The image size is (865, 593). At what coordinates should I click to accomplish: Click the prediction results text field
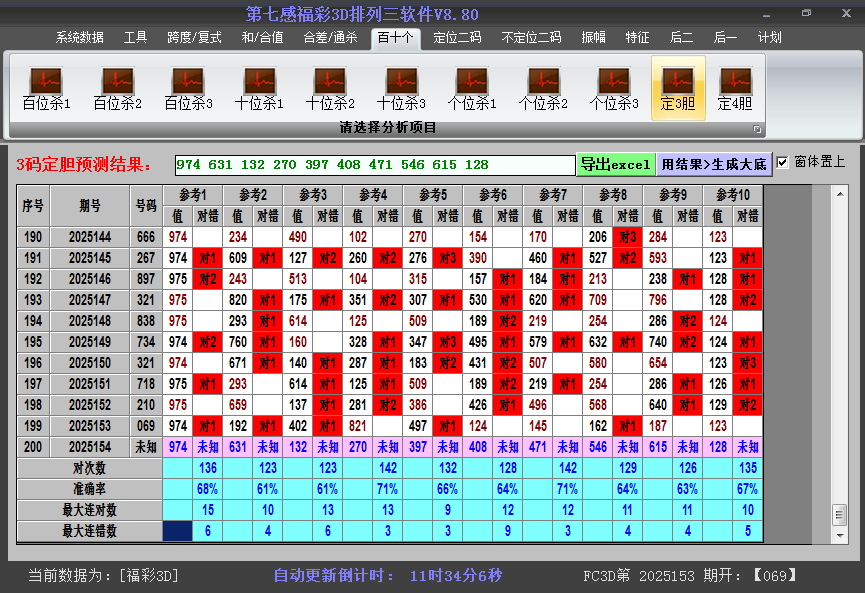pos(375,165)
